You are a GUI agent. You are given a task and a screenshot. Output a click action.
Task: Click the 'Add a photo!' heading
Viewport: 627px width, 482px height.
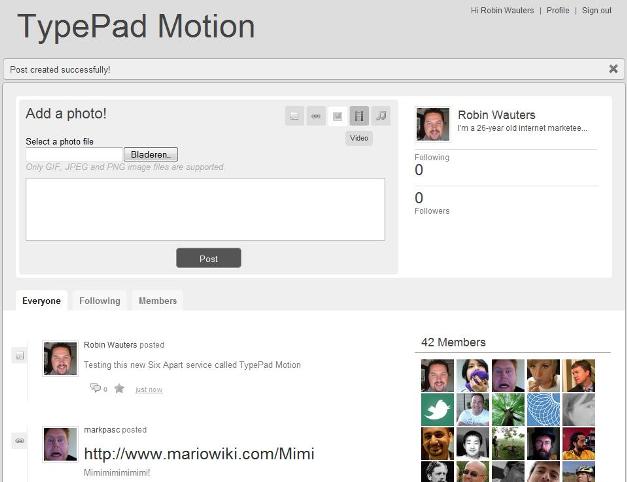tap(66, 114)
